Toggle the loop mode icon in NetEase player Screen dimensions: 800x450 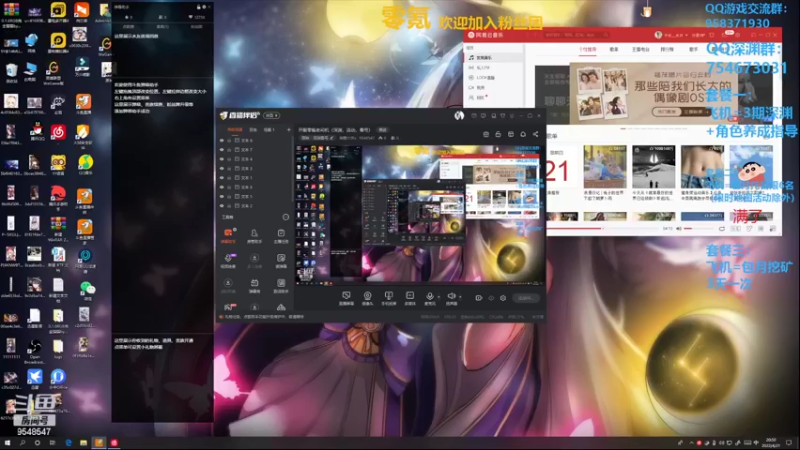721,229
